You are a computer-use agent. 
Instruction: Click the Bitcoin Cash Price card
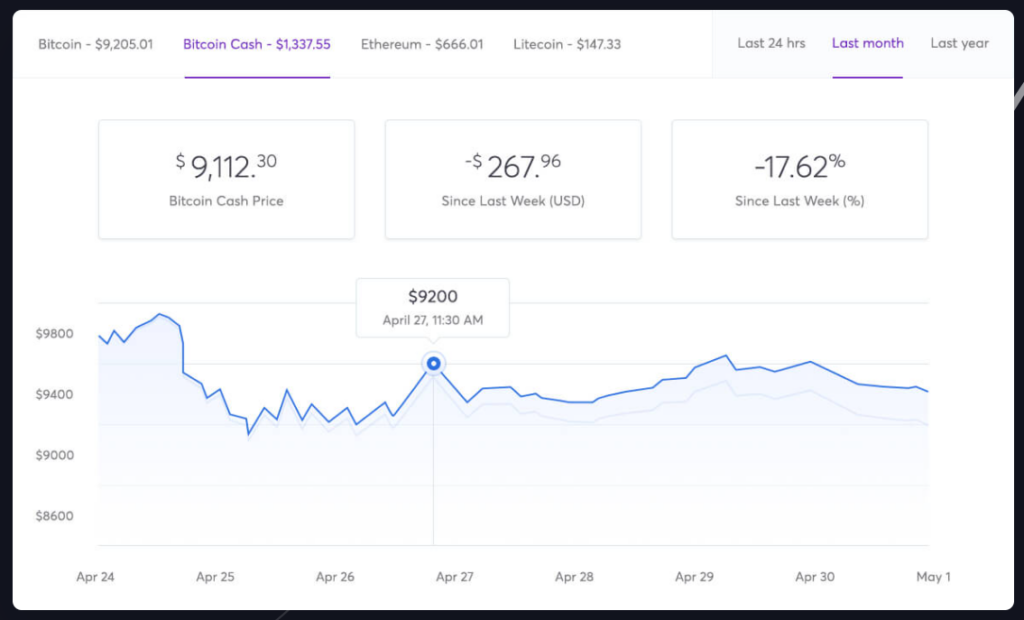(226, 179)
